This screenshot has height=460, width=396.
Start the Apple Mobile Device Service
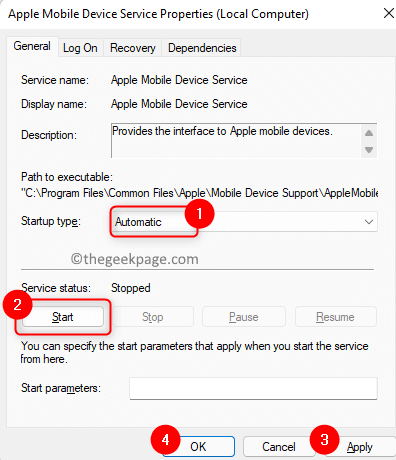pos(63,317)
